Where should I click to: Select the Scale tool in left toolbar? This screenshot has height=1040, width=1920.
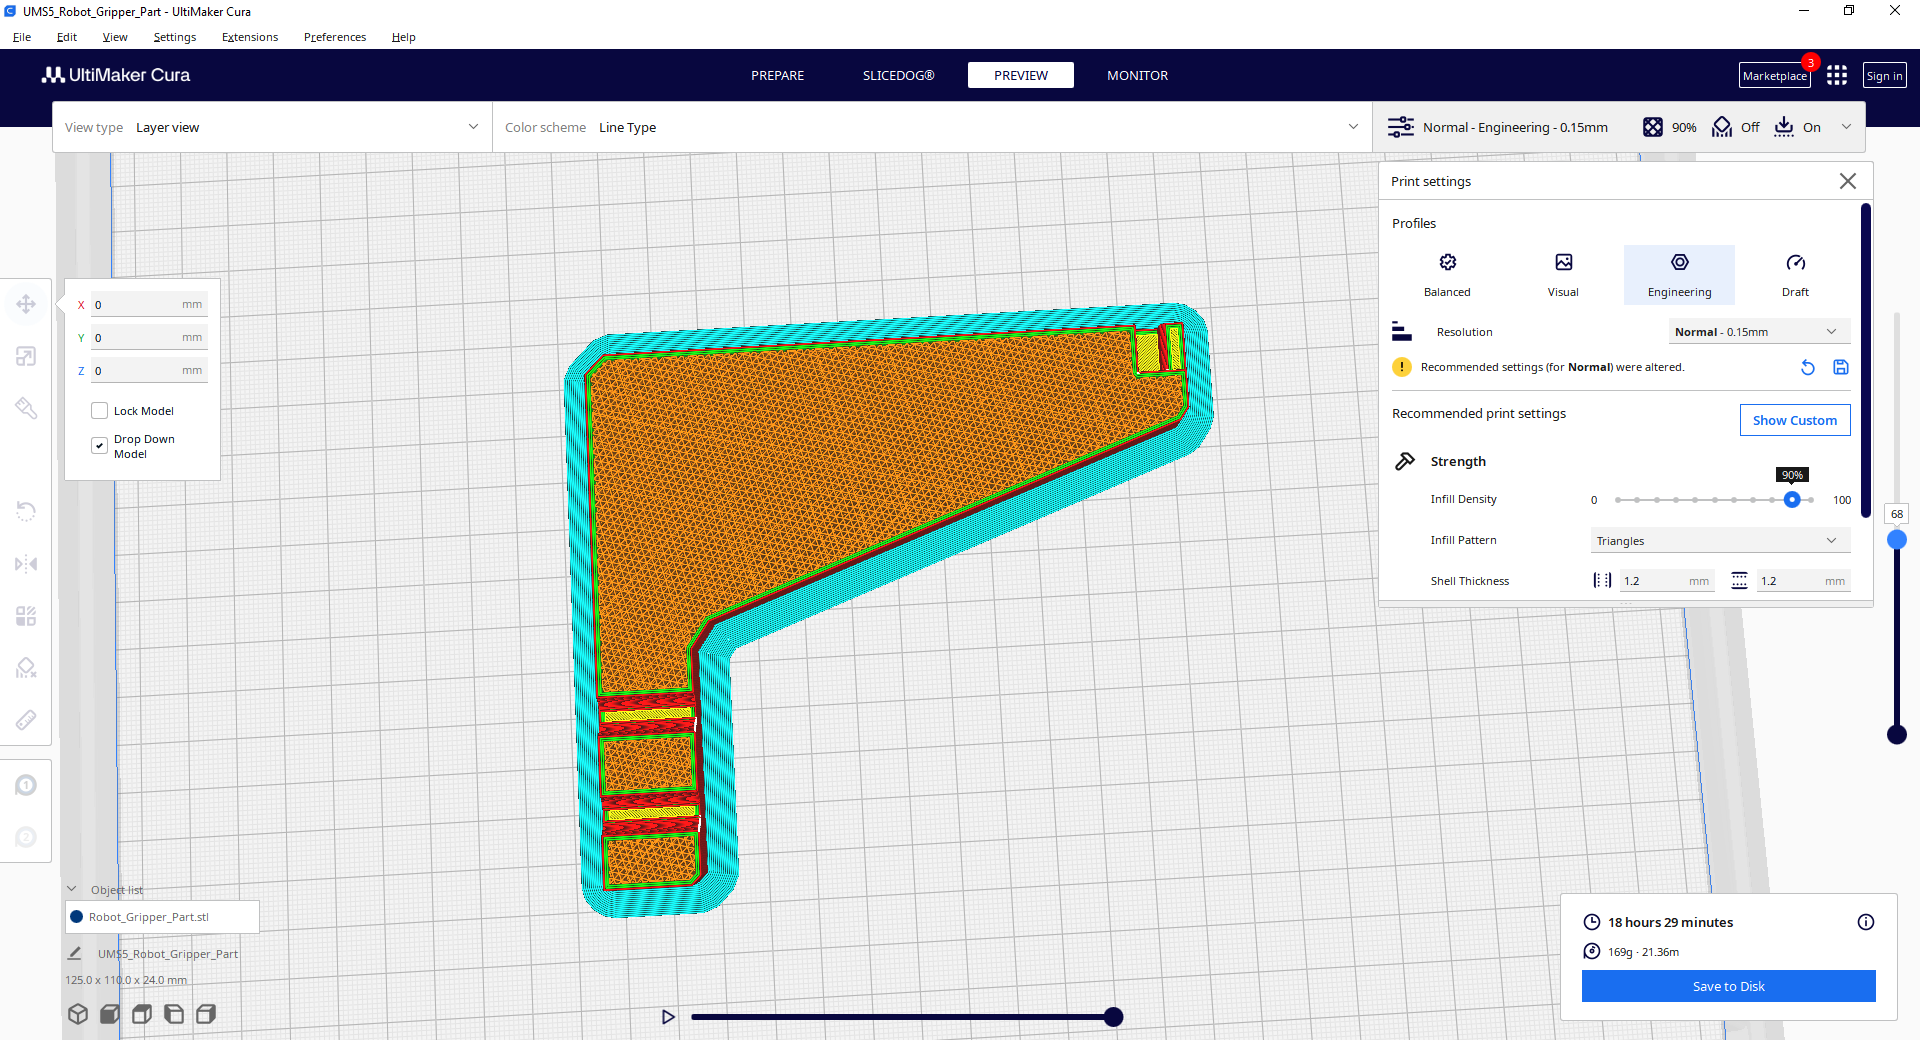[x=26, y=357]
